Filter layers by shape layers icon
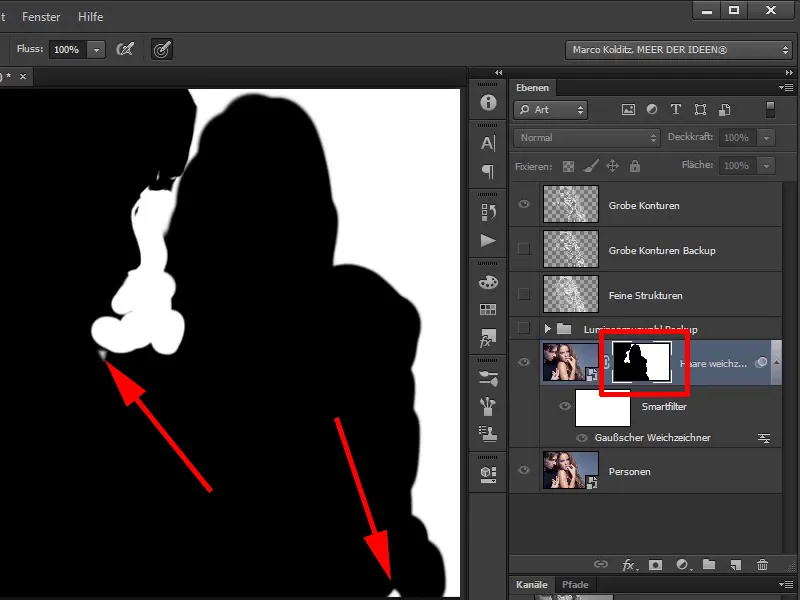This screenshot has width=800, height=600. (x=701, y=109)
